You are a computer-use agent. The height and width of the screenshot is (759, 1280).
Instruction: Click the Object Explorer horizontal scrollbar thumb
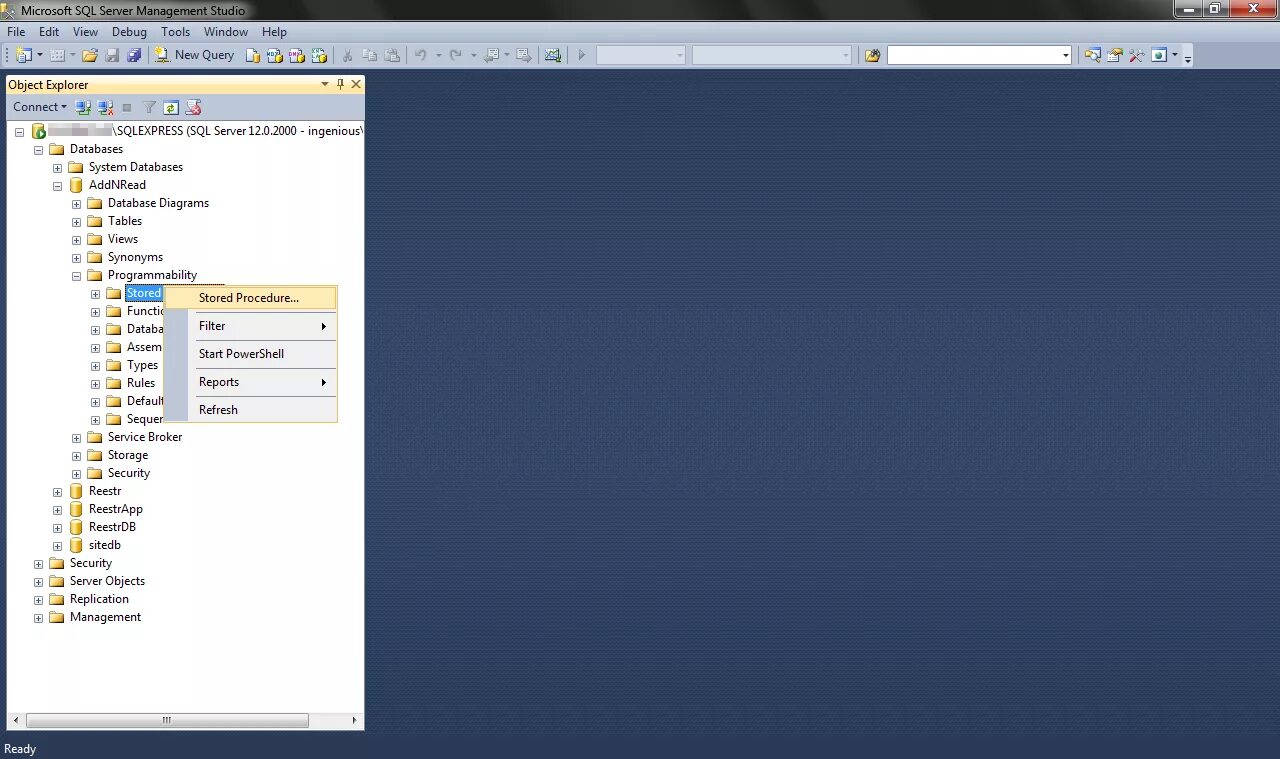[167, 720]
